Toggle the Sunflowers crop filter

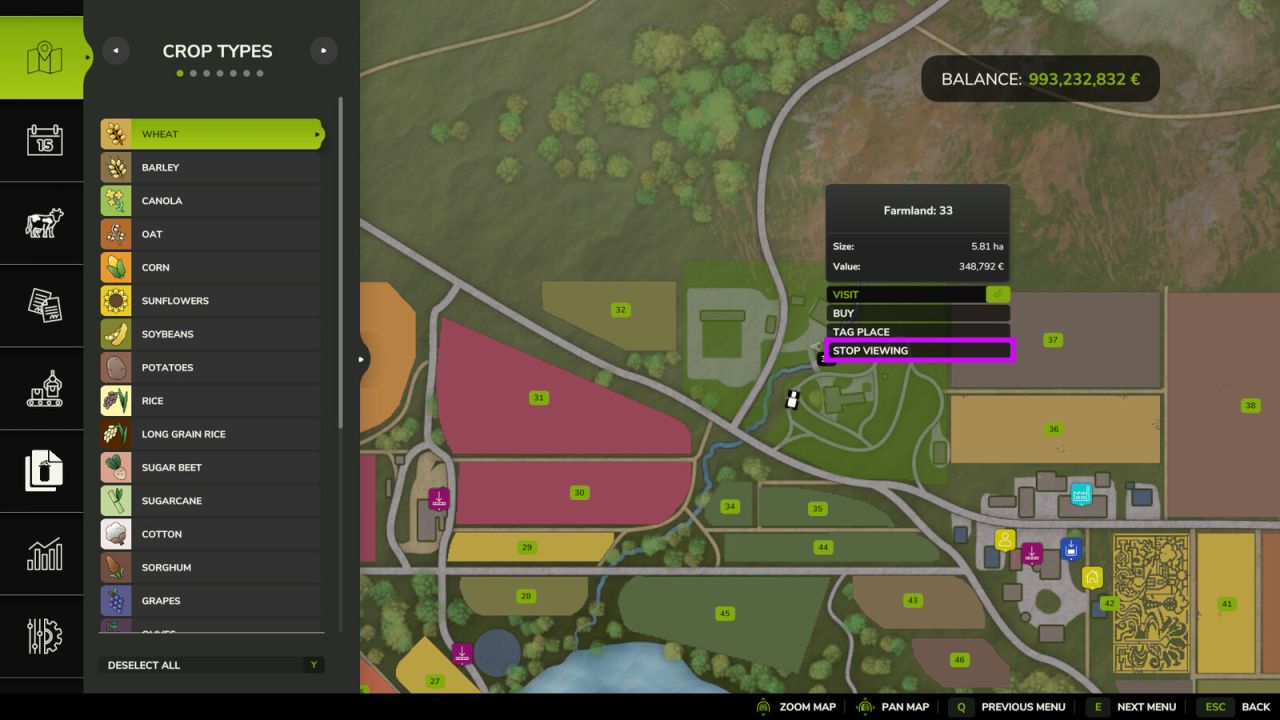[x=210, y=301]
